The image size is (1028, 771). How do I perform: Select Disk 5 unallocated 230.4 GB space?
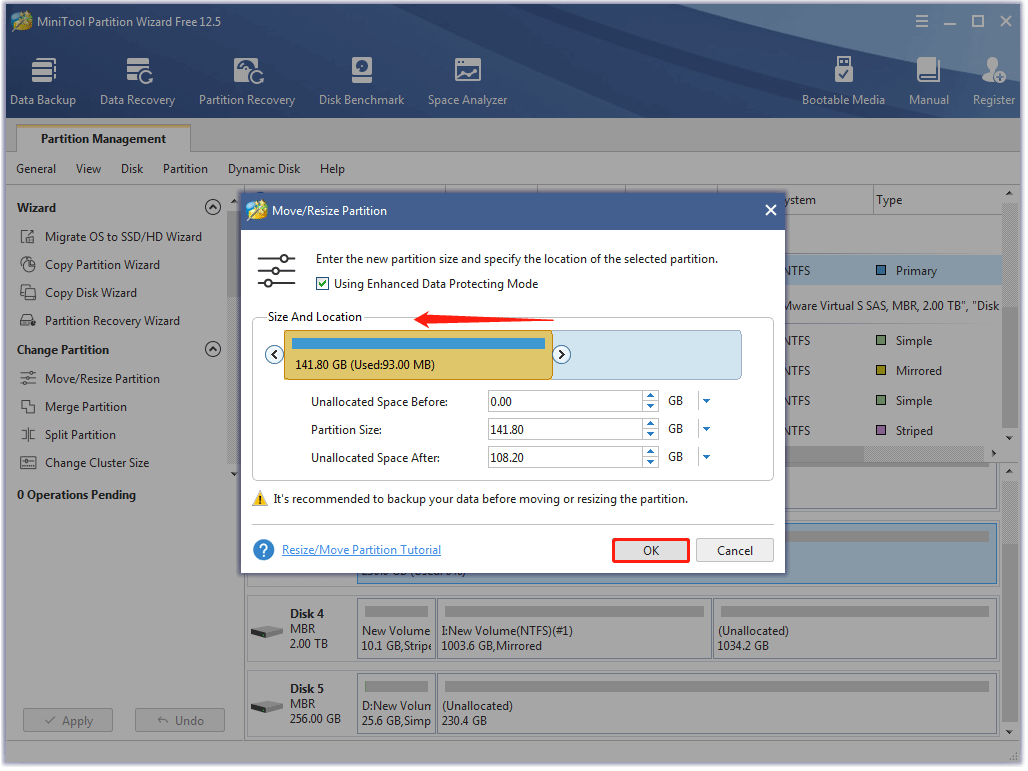tap(717, 704)
